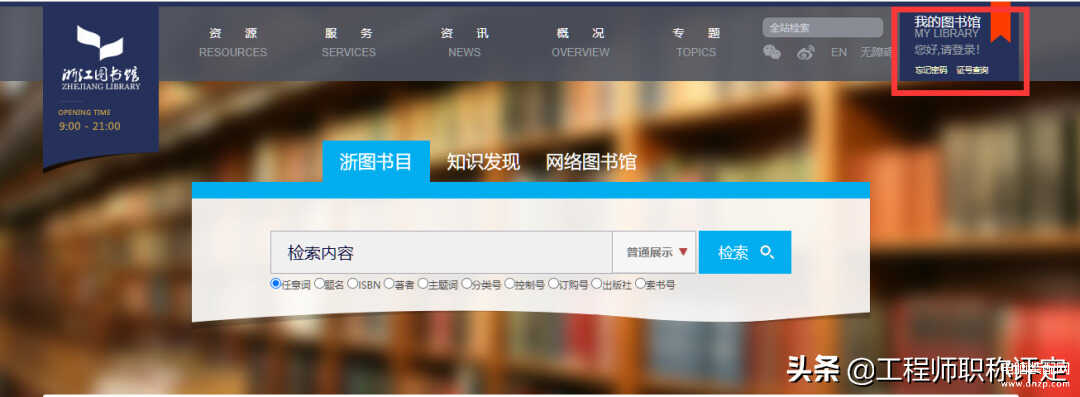Select the 索书号 radio button
The width and height of the screenshot is (1080, 397).
(640, 283)
